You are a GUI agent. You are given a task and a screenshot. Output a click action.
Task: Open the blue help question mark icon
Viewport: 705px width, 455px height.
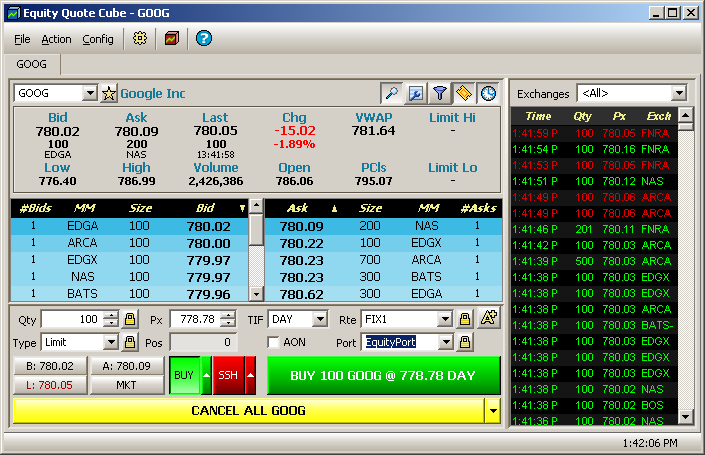tap(204, 39)
